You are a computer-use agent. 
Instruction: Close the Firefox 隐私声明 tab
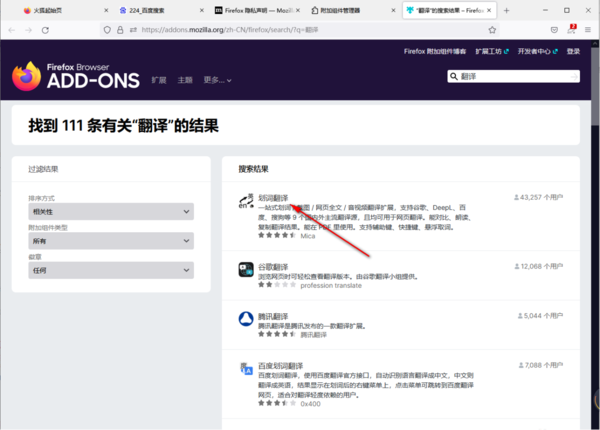pos(298,11)
